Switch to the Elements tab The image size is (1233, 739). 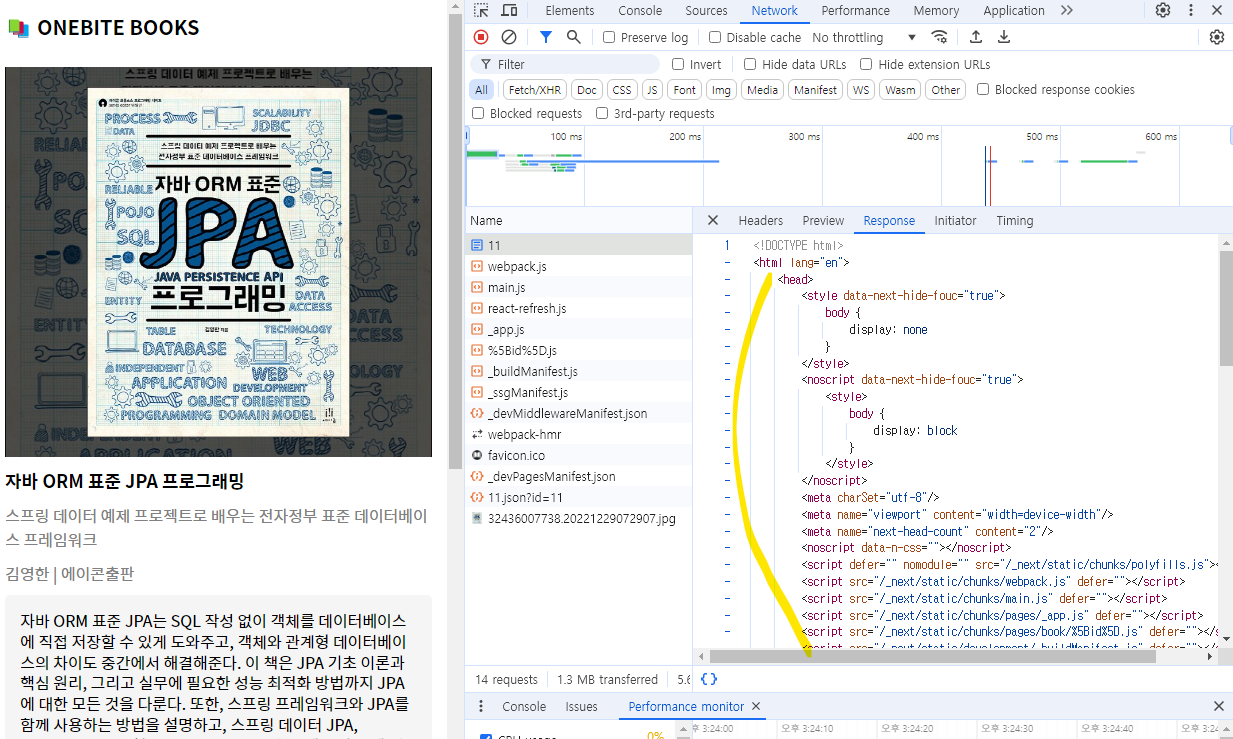click(570, 11)
